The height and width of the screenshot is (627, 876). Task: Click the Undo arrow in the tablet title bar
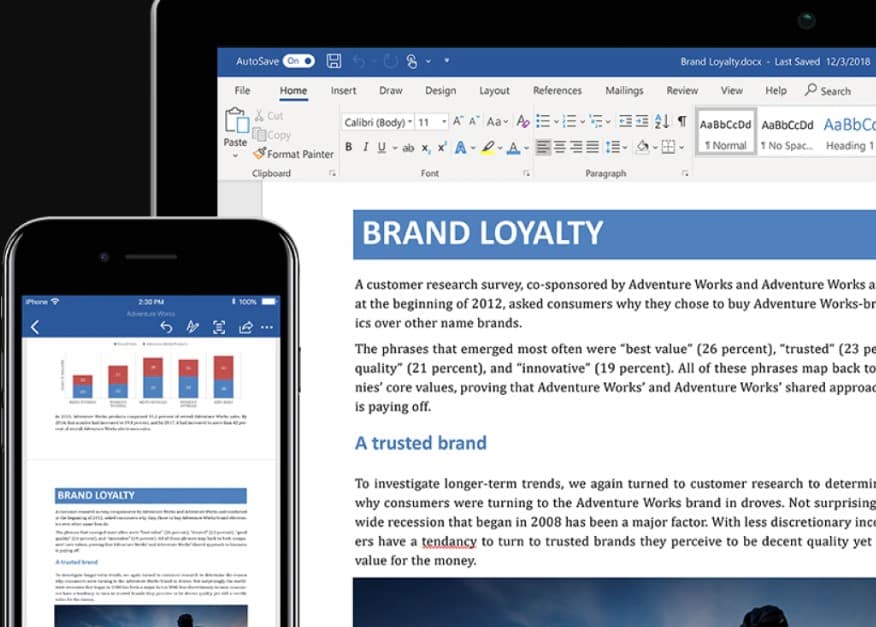pos(359,61)
